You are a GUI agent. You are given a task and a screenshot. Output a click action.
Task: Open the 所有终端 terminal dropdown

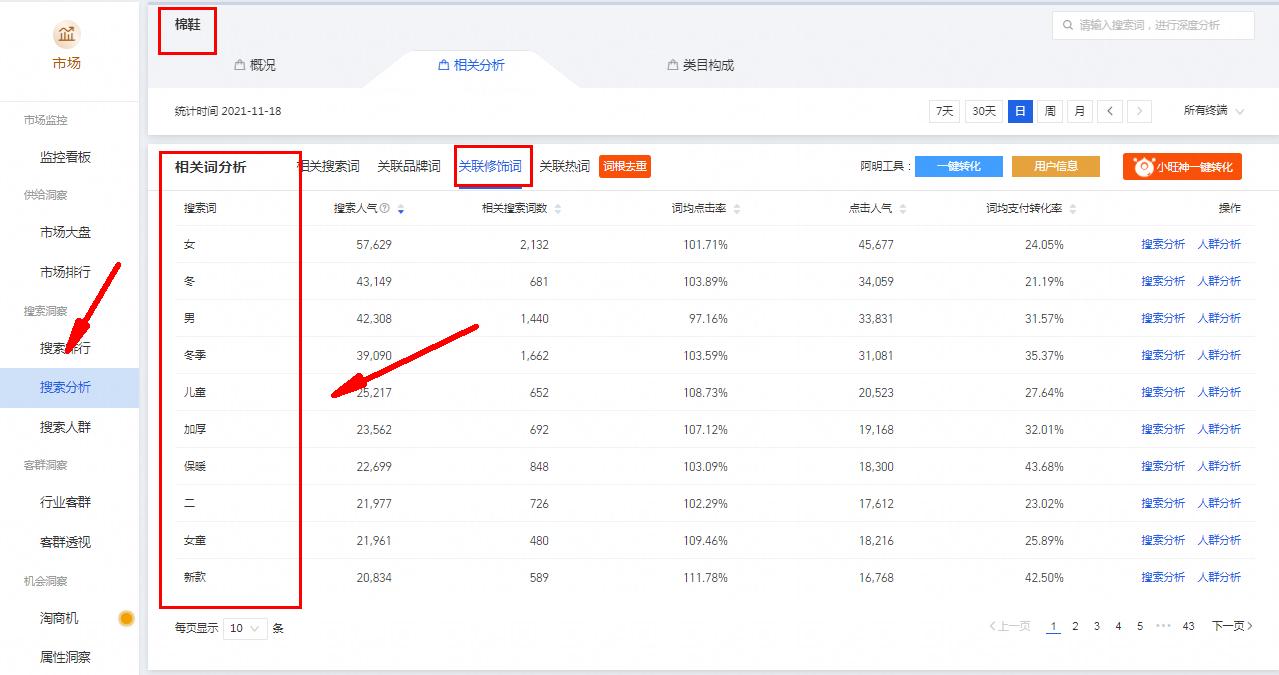pos(1212,111)
